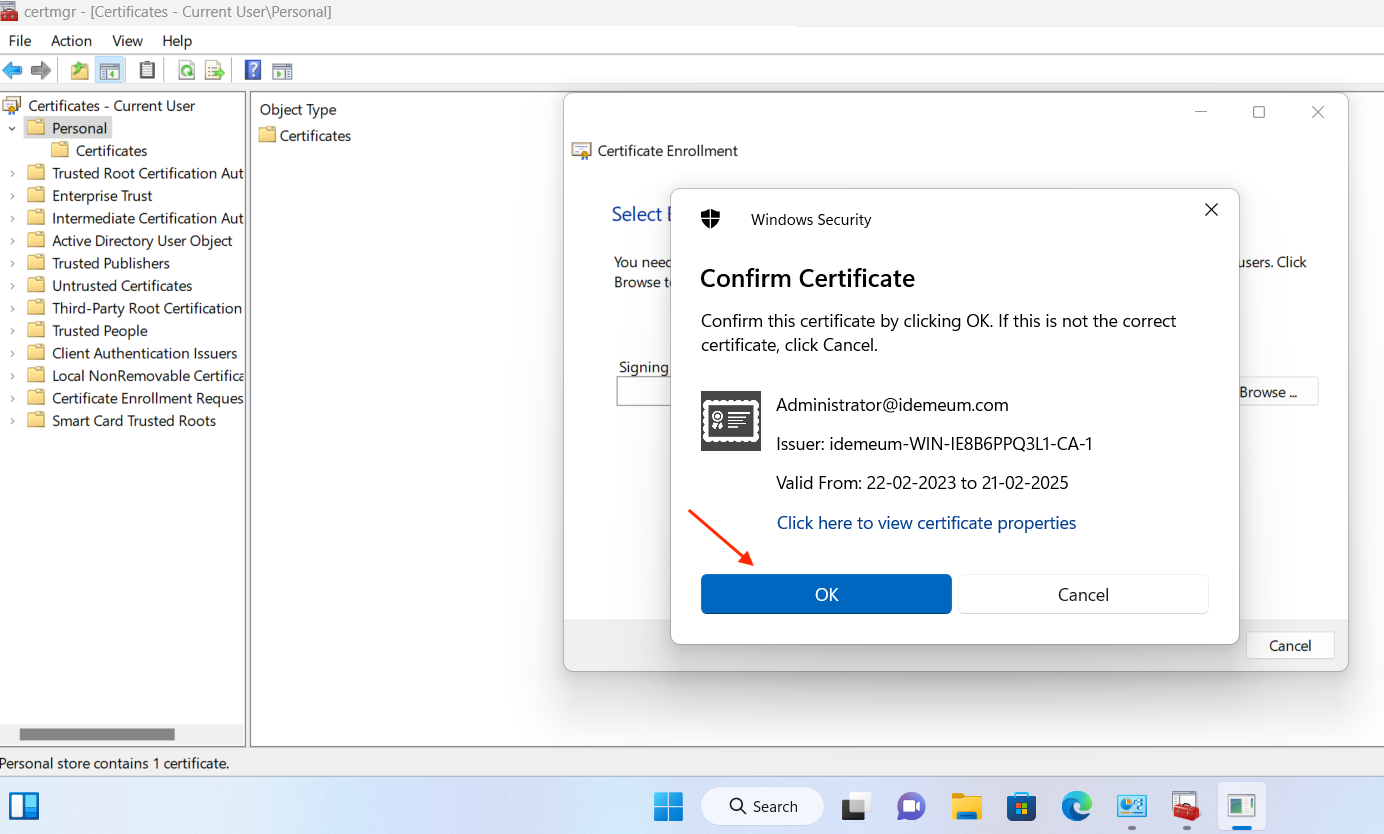This screenshot has height=834, width=1384.
Task: Click the Signing certificate input field
Action: pos(643,391)
